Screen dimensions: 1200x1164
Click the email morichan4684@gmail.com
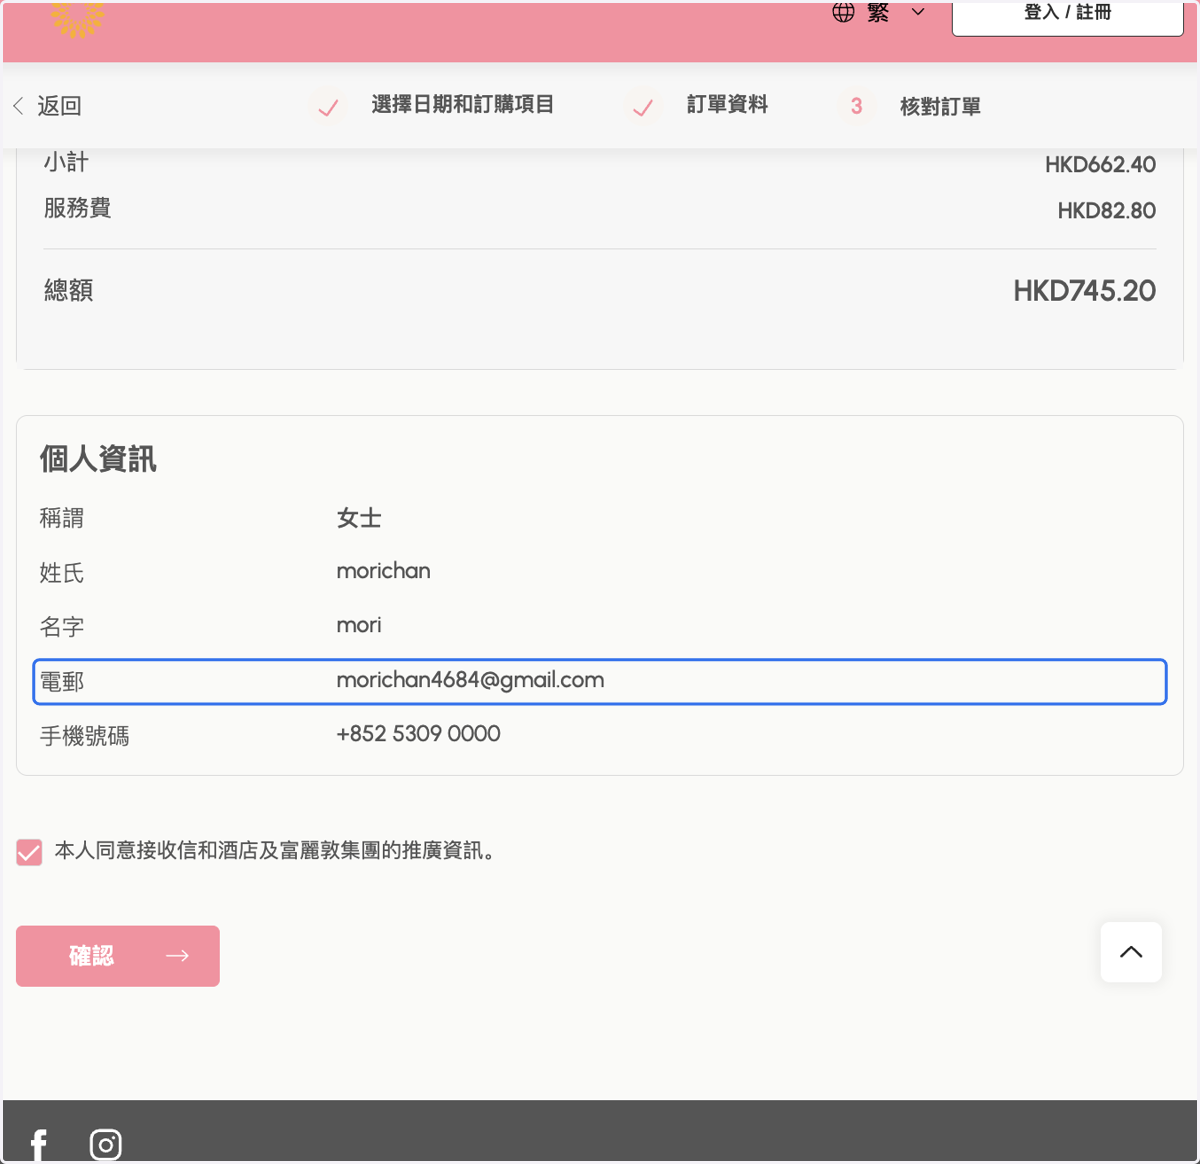(470, 680)
